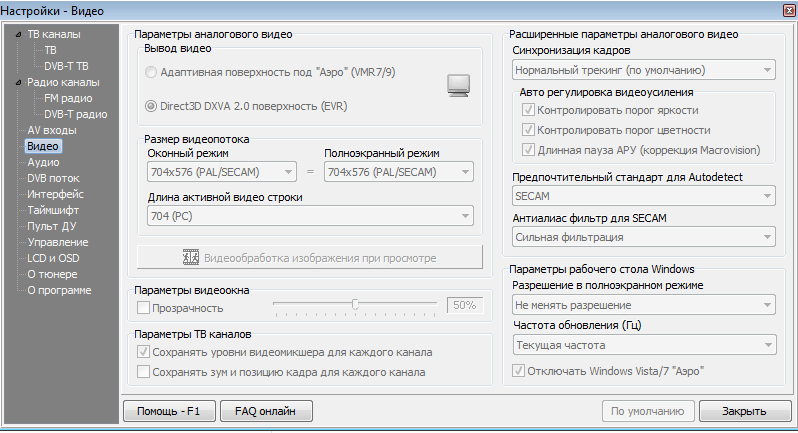Click the 50% transparency value field
The height and width of the screenshot is (433, 798).
click(463, 305)
